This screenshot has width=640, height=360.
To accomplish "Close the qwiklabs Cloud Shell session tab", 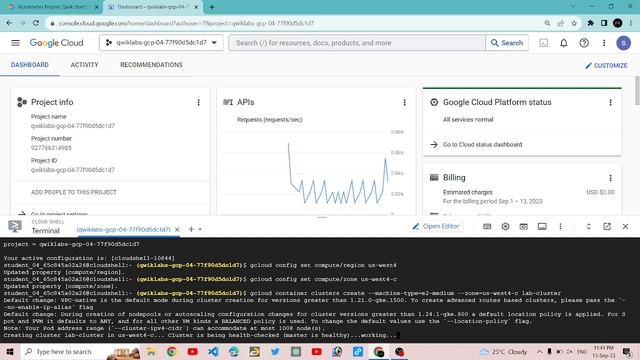I will pyautogui.click(x=177, y=230).
